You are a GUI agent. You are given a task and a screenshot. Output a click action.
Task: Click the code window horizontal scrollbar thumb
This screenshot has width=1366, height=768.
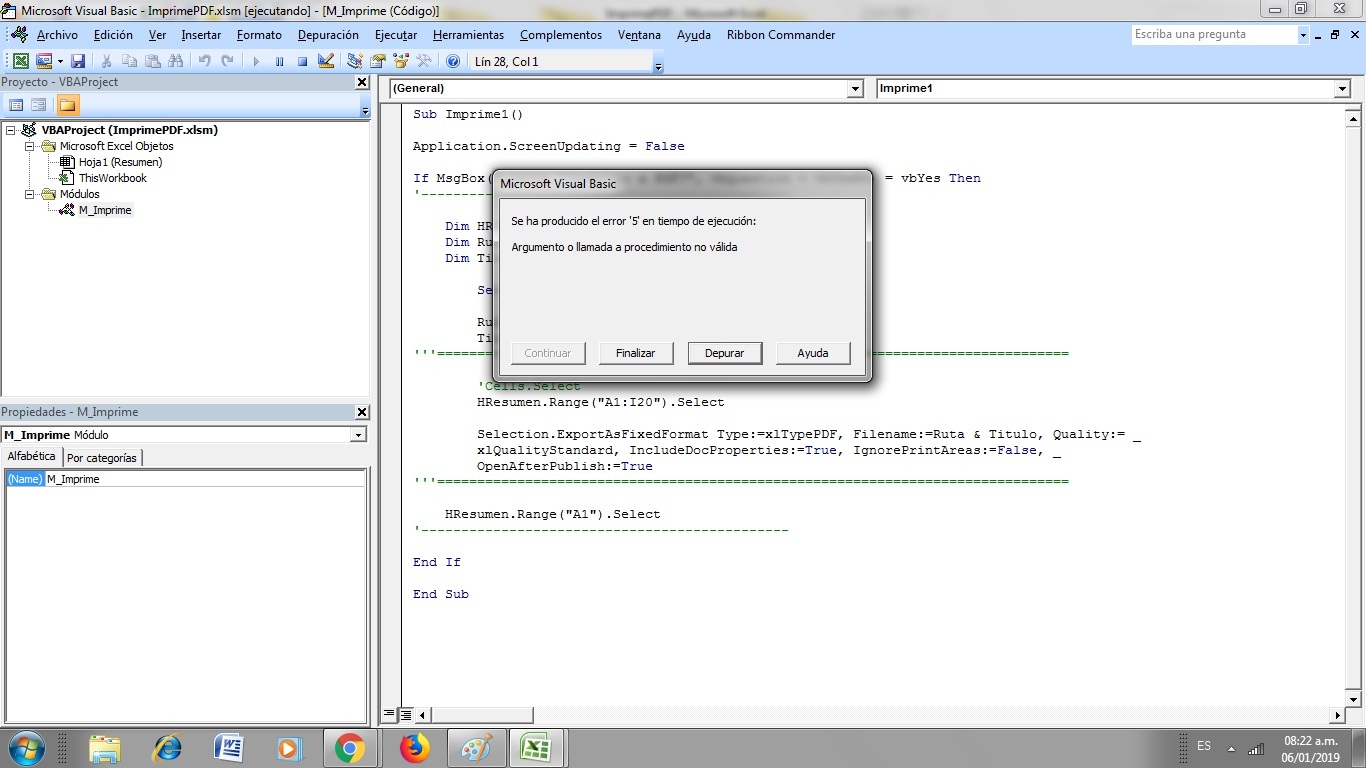click(x=482, y=715)
